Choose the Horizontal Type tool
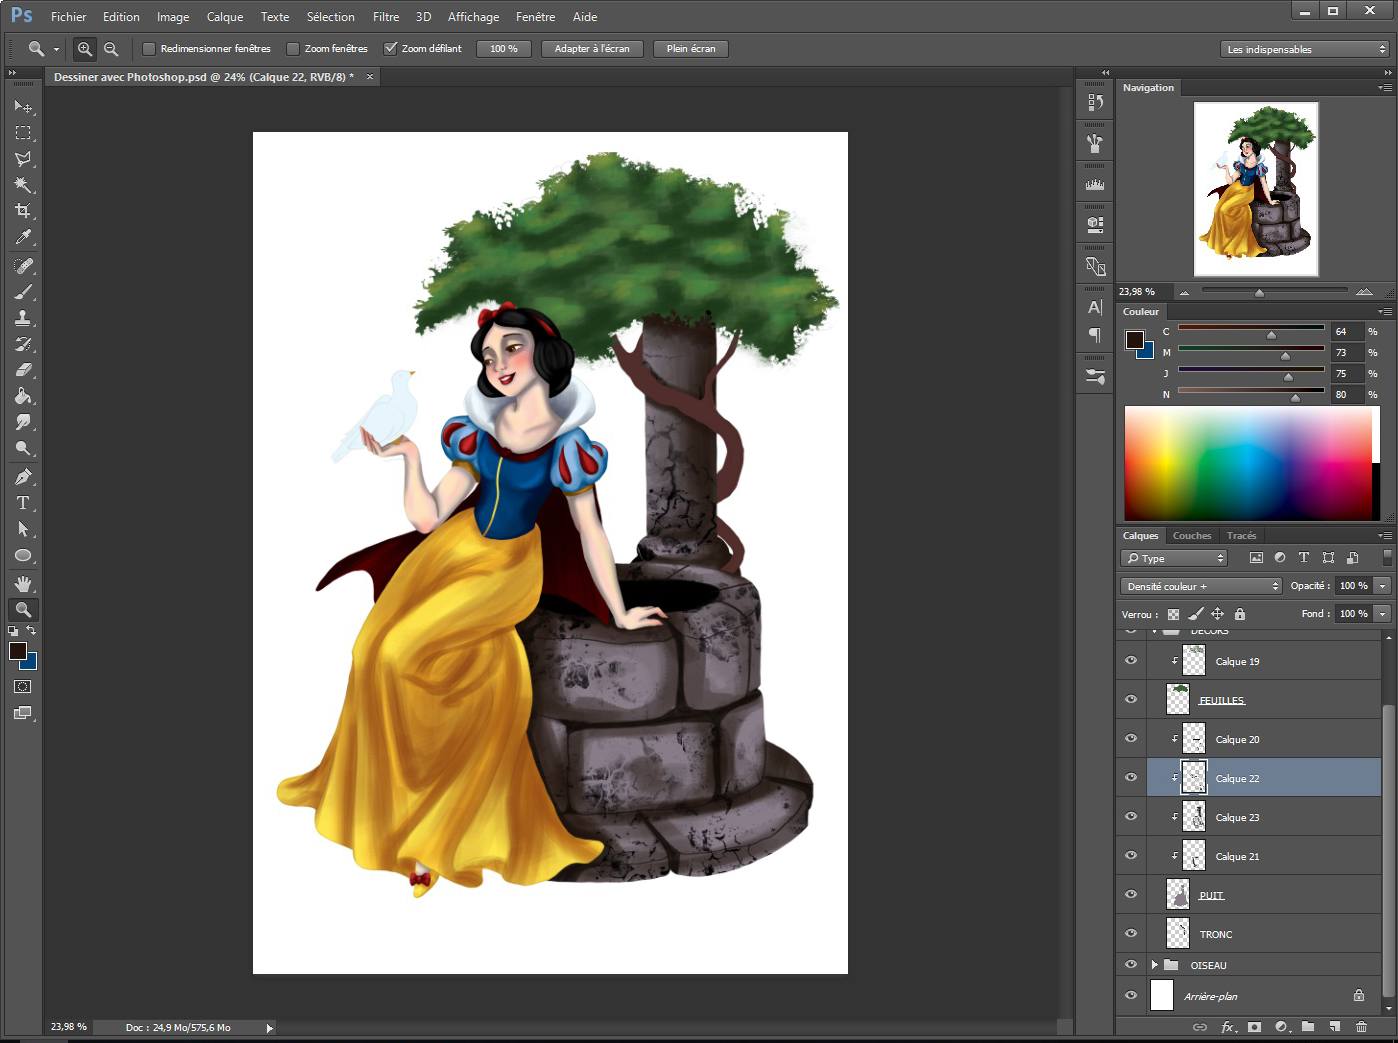Image resolution: width=1398 pixels, height=1043 pixels. tap(22, 504)
